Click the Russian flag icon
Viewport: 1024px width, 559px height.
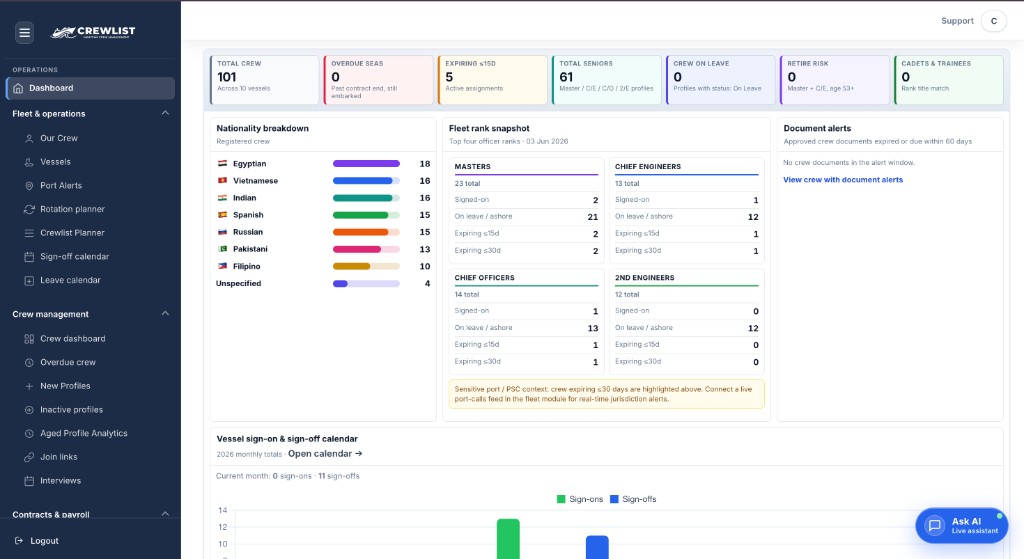pos(222,232)
